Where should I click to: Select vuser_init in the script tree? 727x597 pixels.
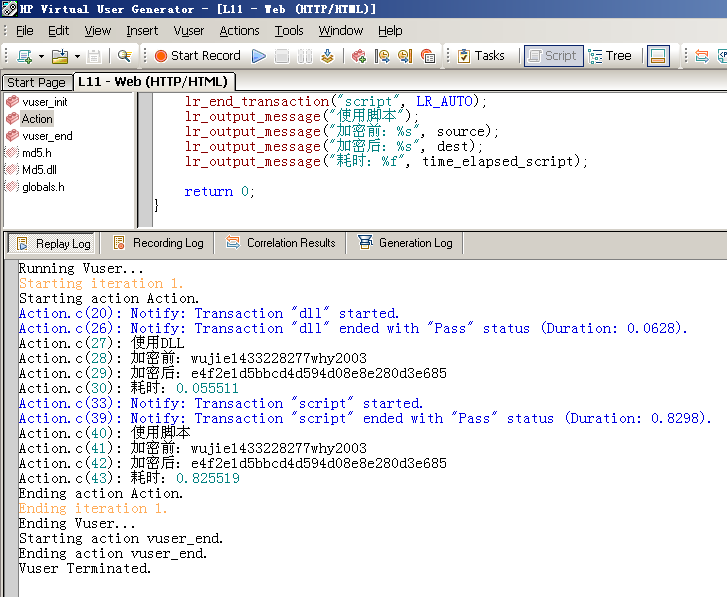click(45, 102)
